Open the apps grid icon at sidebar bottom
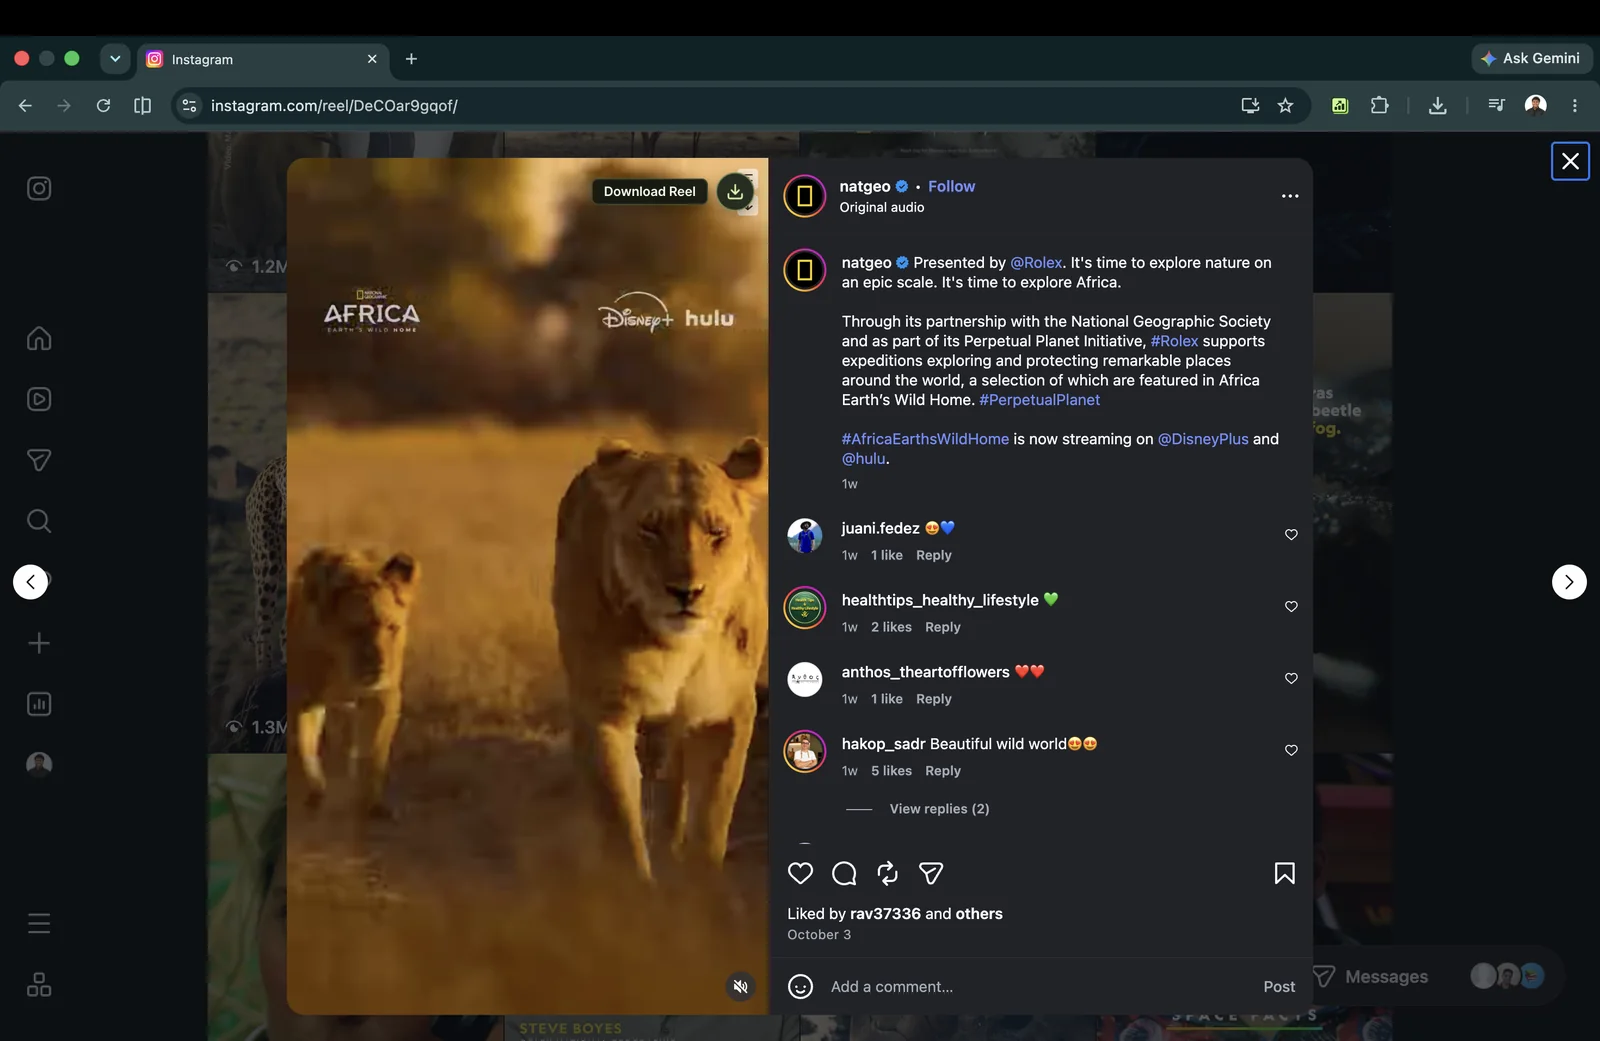Viewport: 1600px width, 1041px height. (39, 985)
